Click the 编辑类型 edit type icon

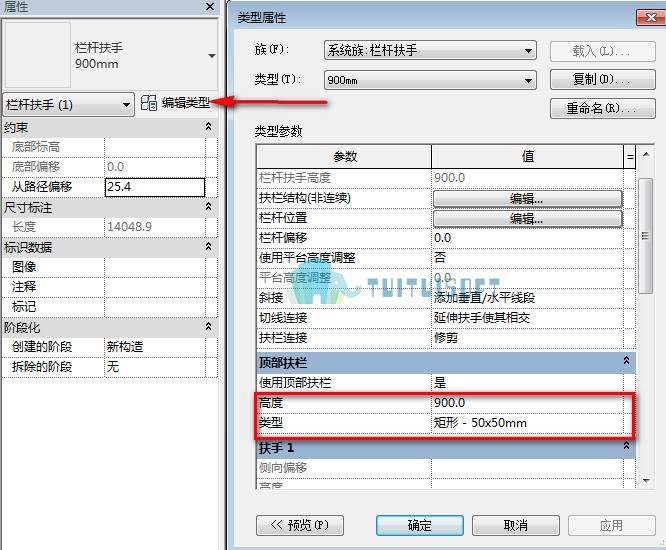click(149, 103)
